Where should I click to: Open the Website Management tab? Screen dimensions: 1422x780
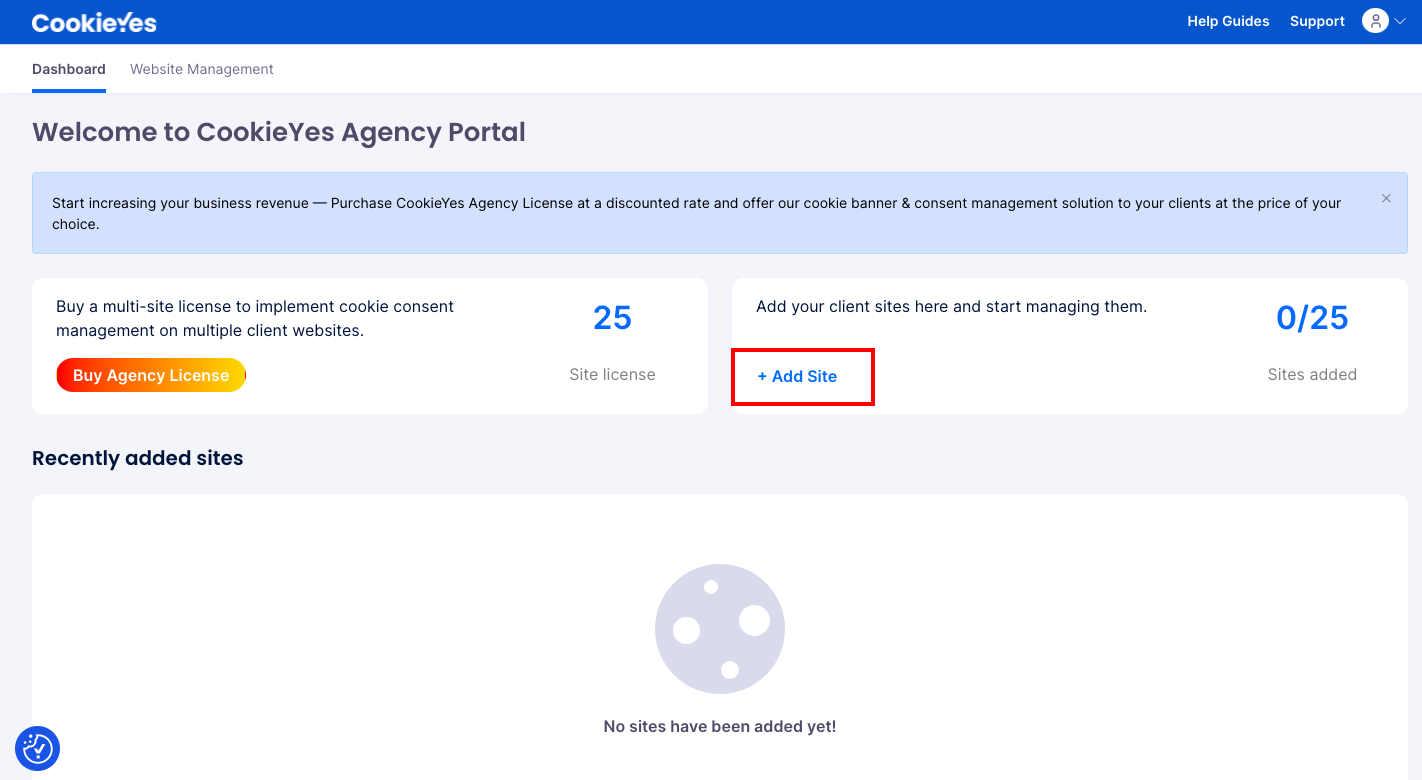click(202, 69)
